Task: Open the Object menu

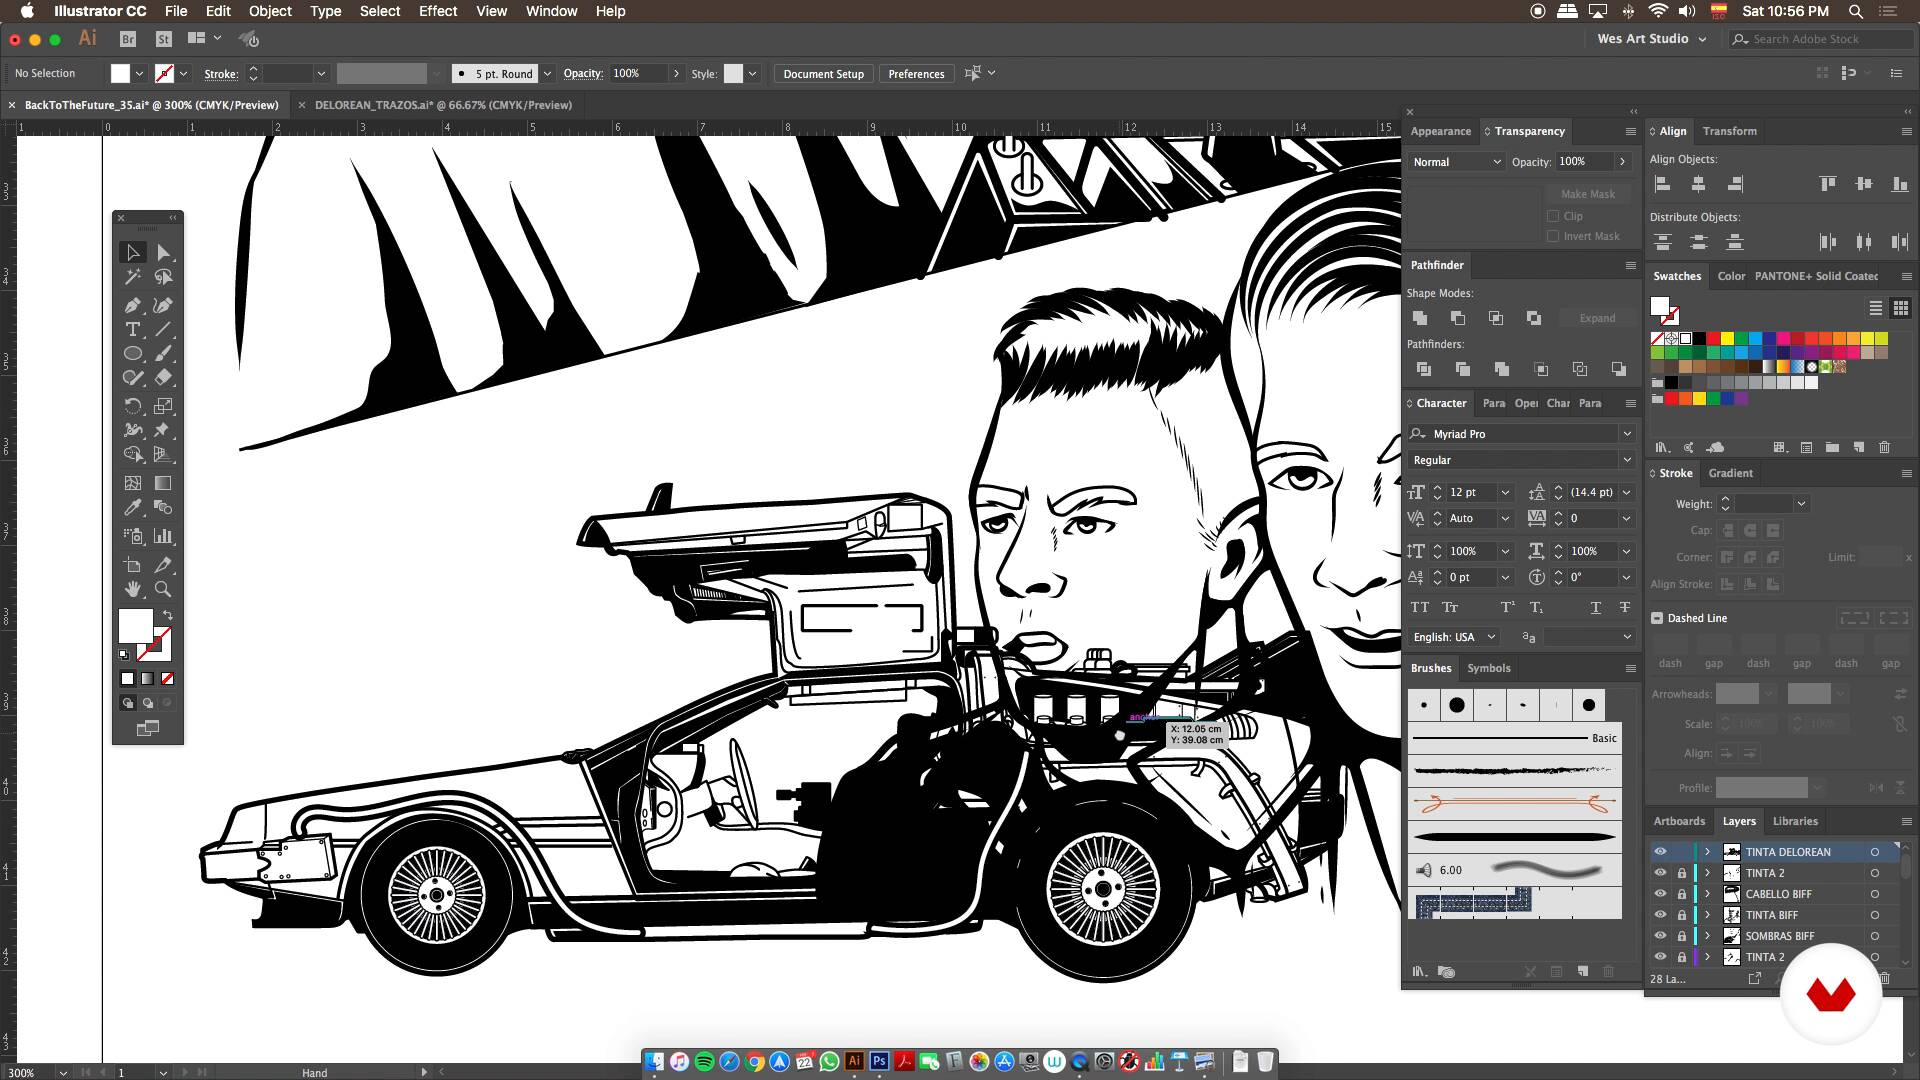Action: (x=270, y=11)
